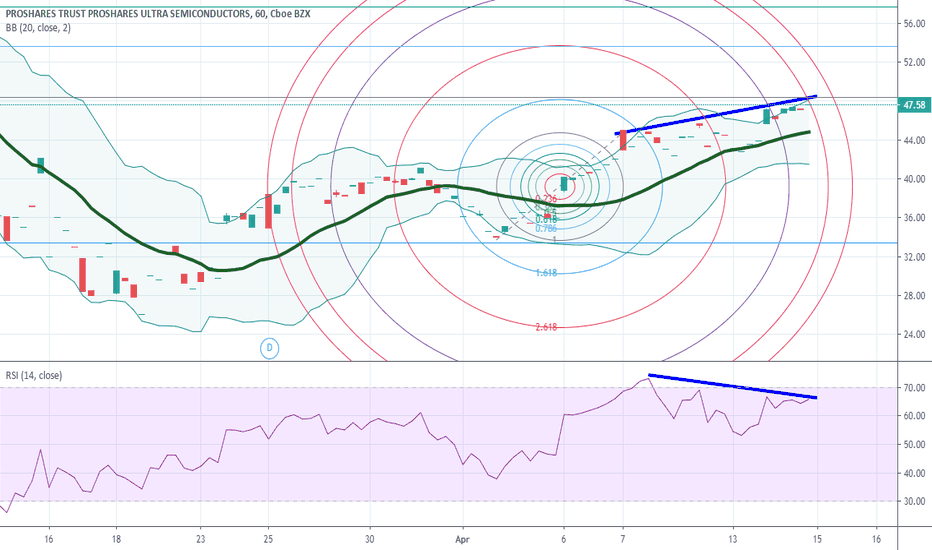Click date 30 on the time axis
Image resolution: width=932 pixels, height=550 pixels.
pos(370,539)
